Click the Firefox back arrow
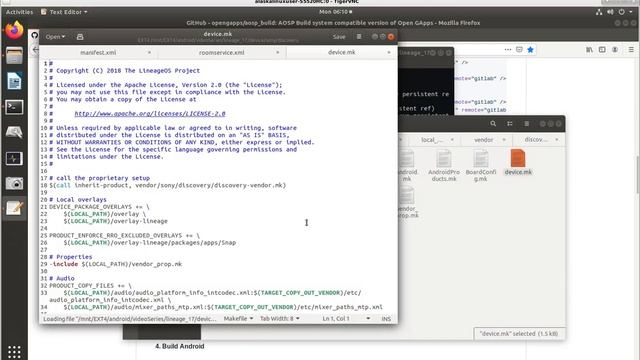Screen dimensions: 640x360 [35, 50]
